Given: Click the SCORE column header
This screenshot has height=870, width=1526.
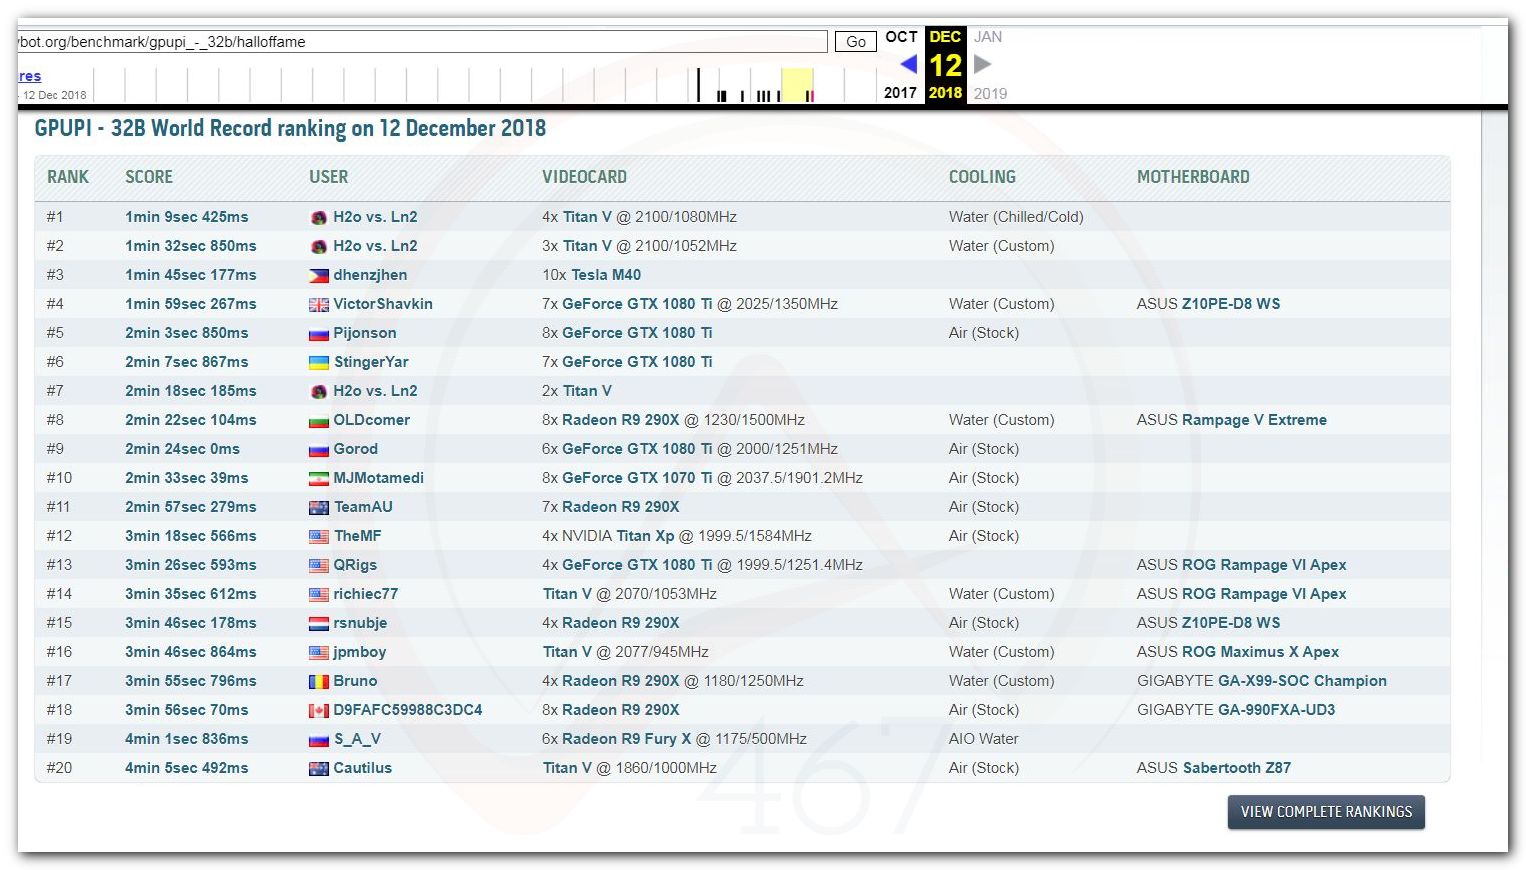Looking at the screenshot, I should pos(149,177).
